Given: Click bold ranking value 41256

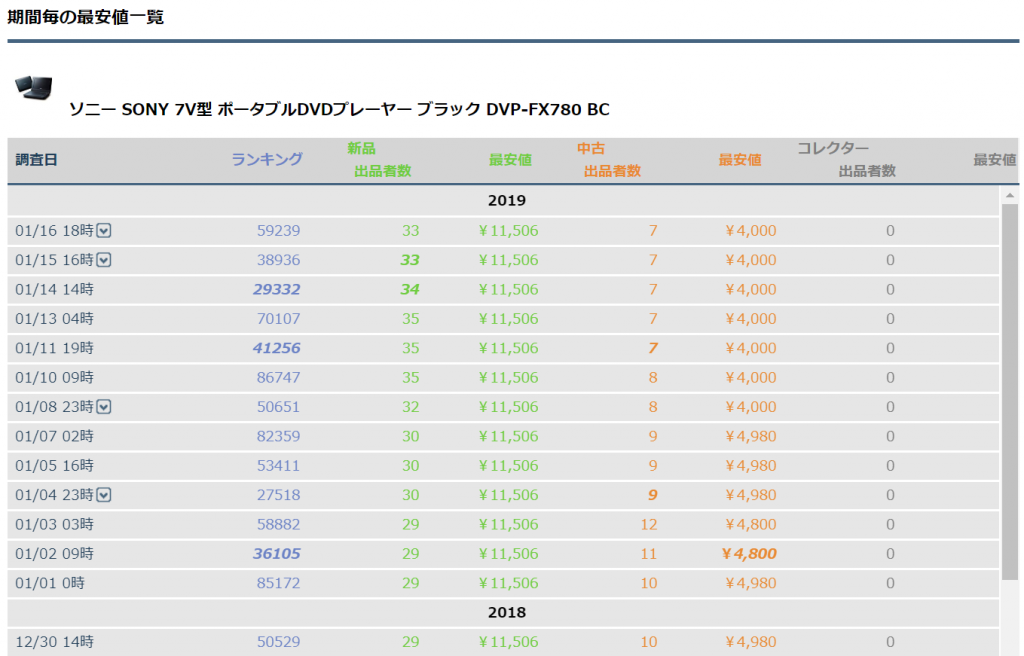Looking at the screenshot, I should point(277,348).
